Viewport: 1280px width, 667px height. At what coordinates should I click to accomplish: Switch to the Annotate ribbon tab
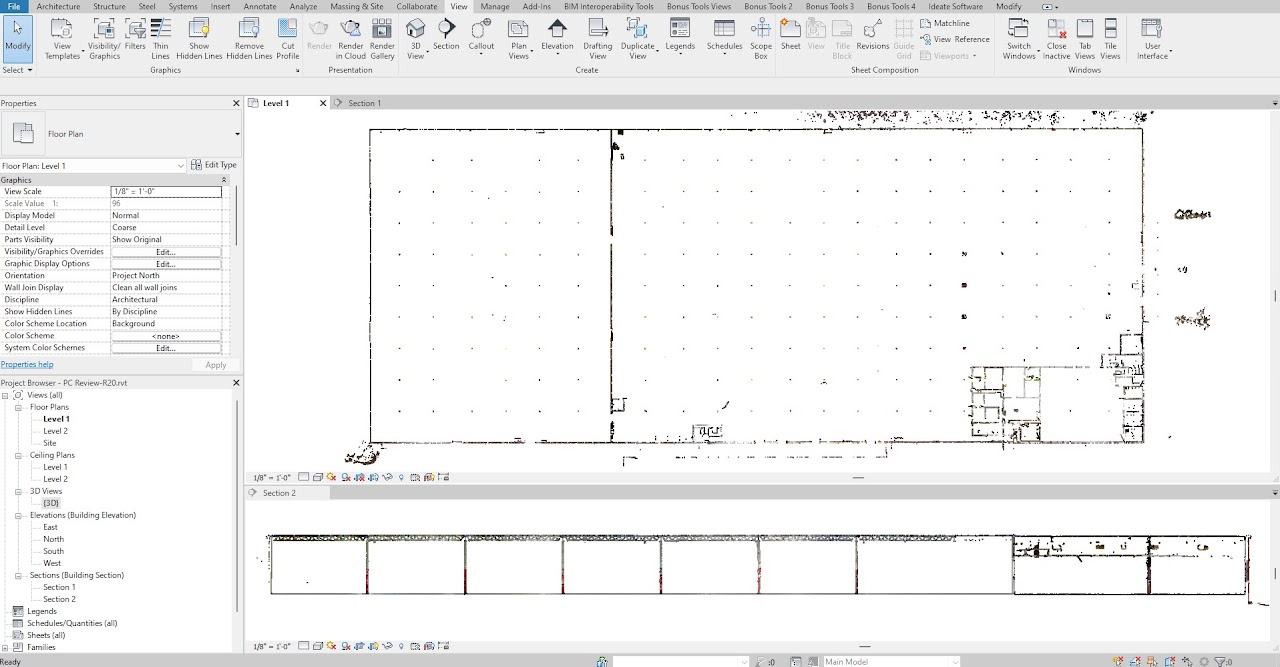point(260,7)
